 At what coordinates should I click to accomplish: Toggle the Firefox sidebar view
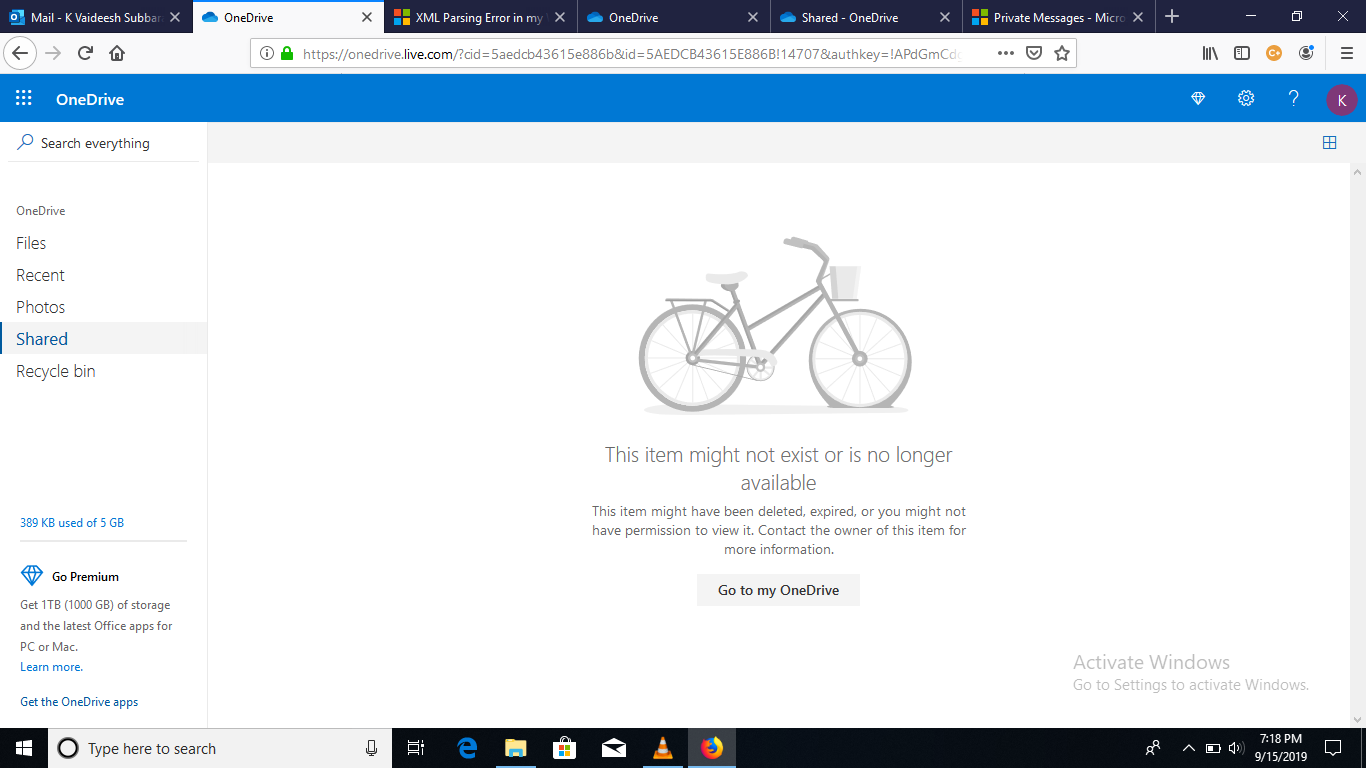pos(1242,53)
